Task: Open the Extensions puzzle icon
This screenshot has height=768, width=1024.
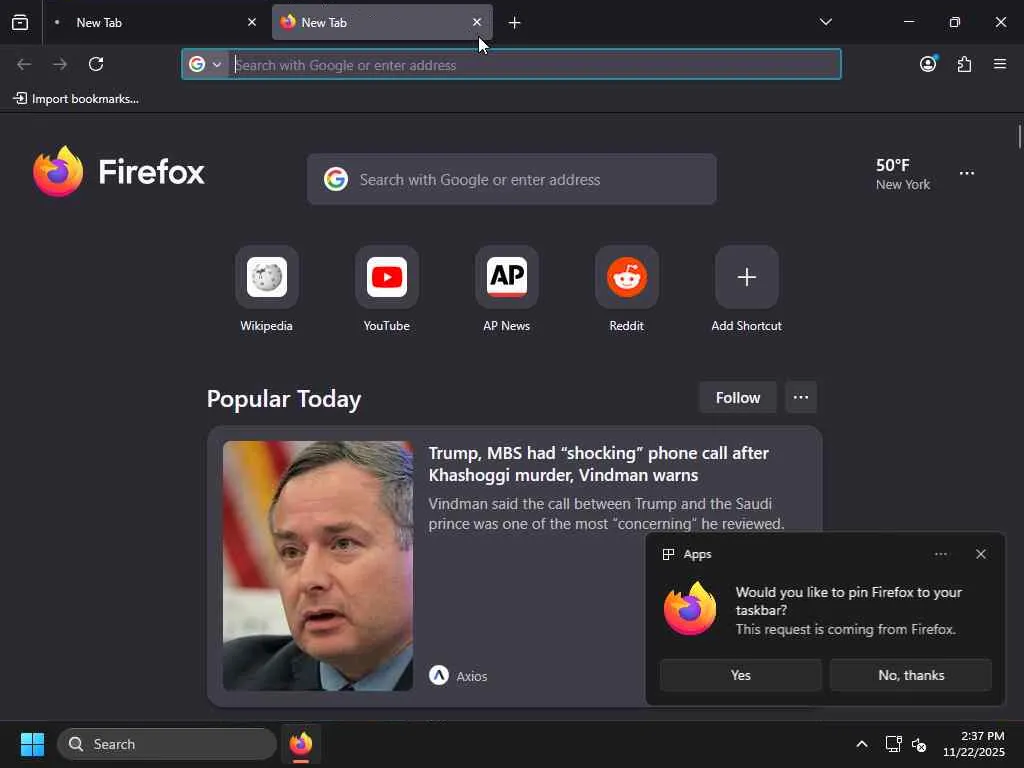Action: [964, 64]
